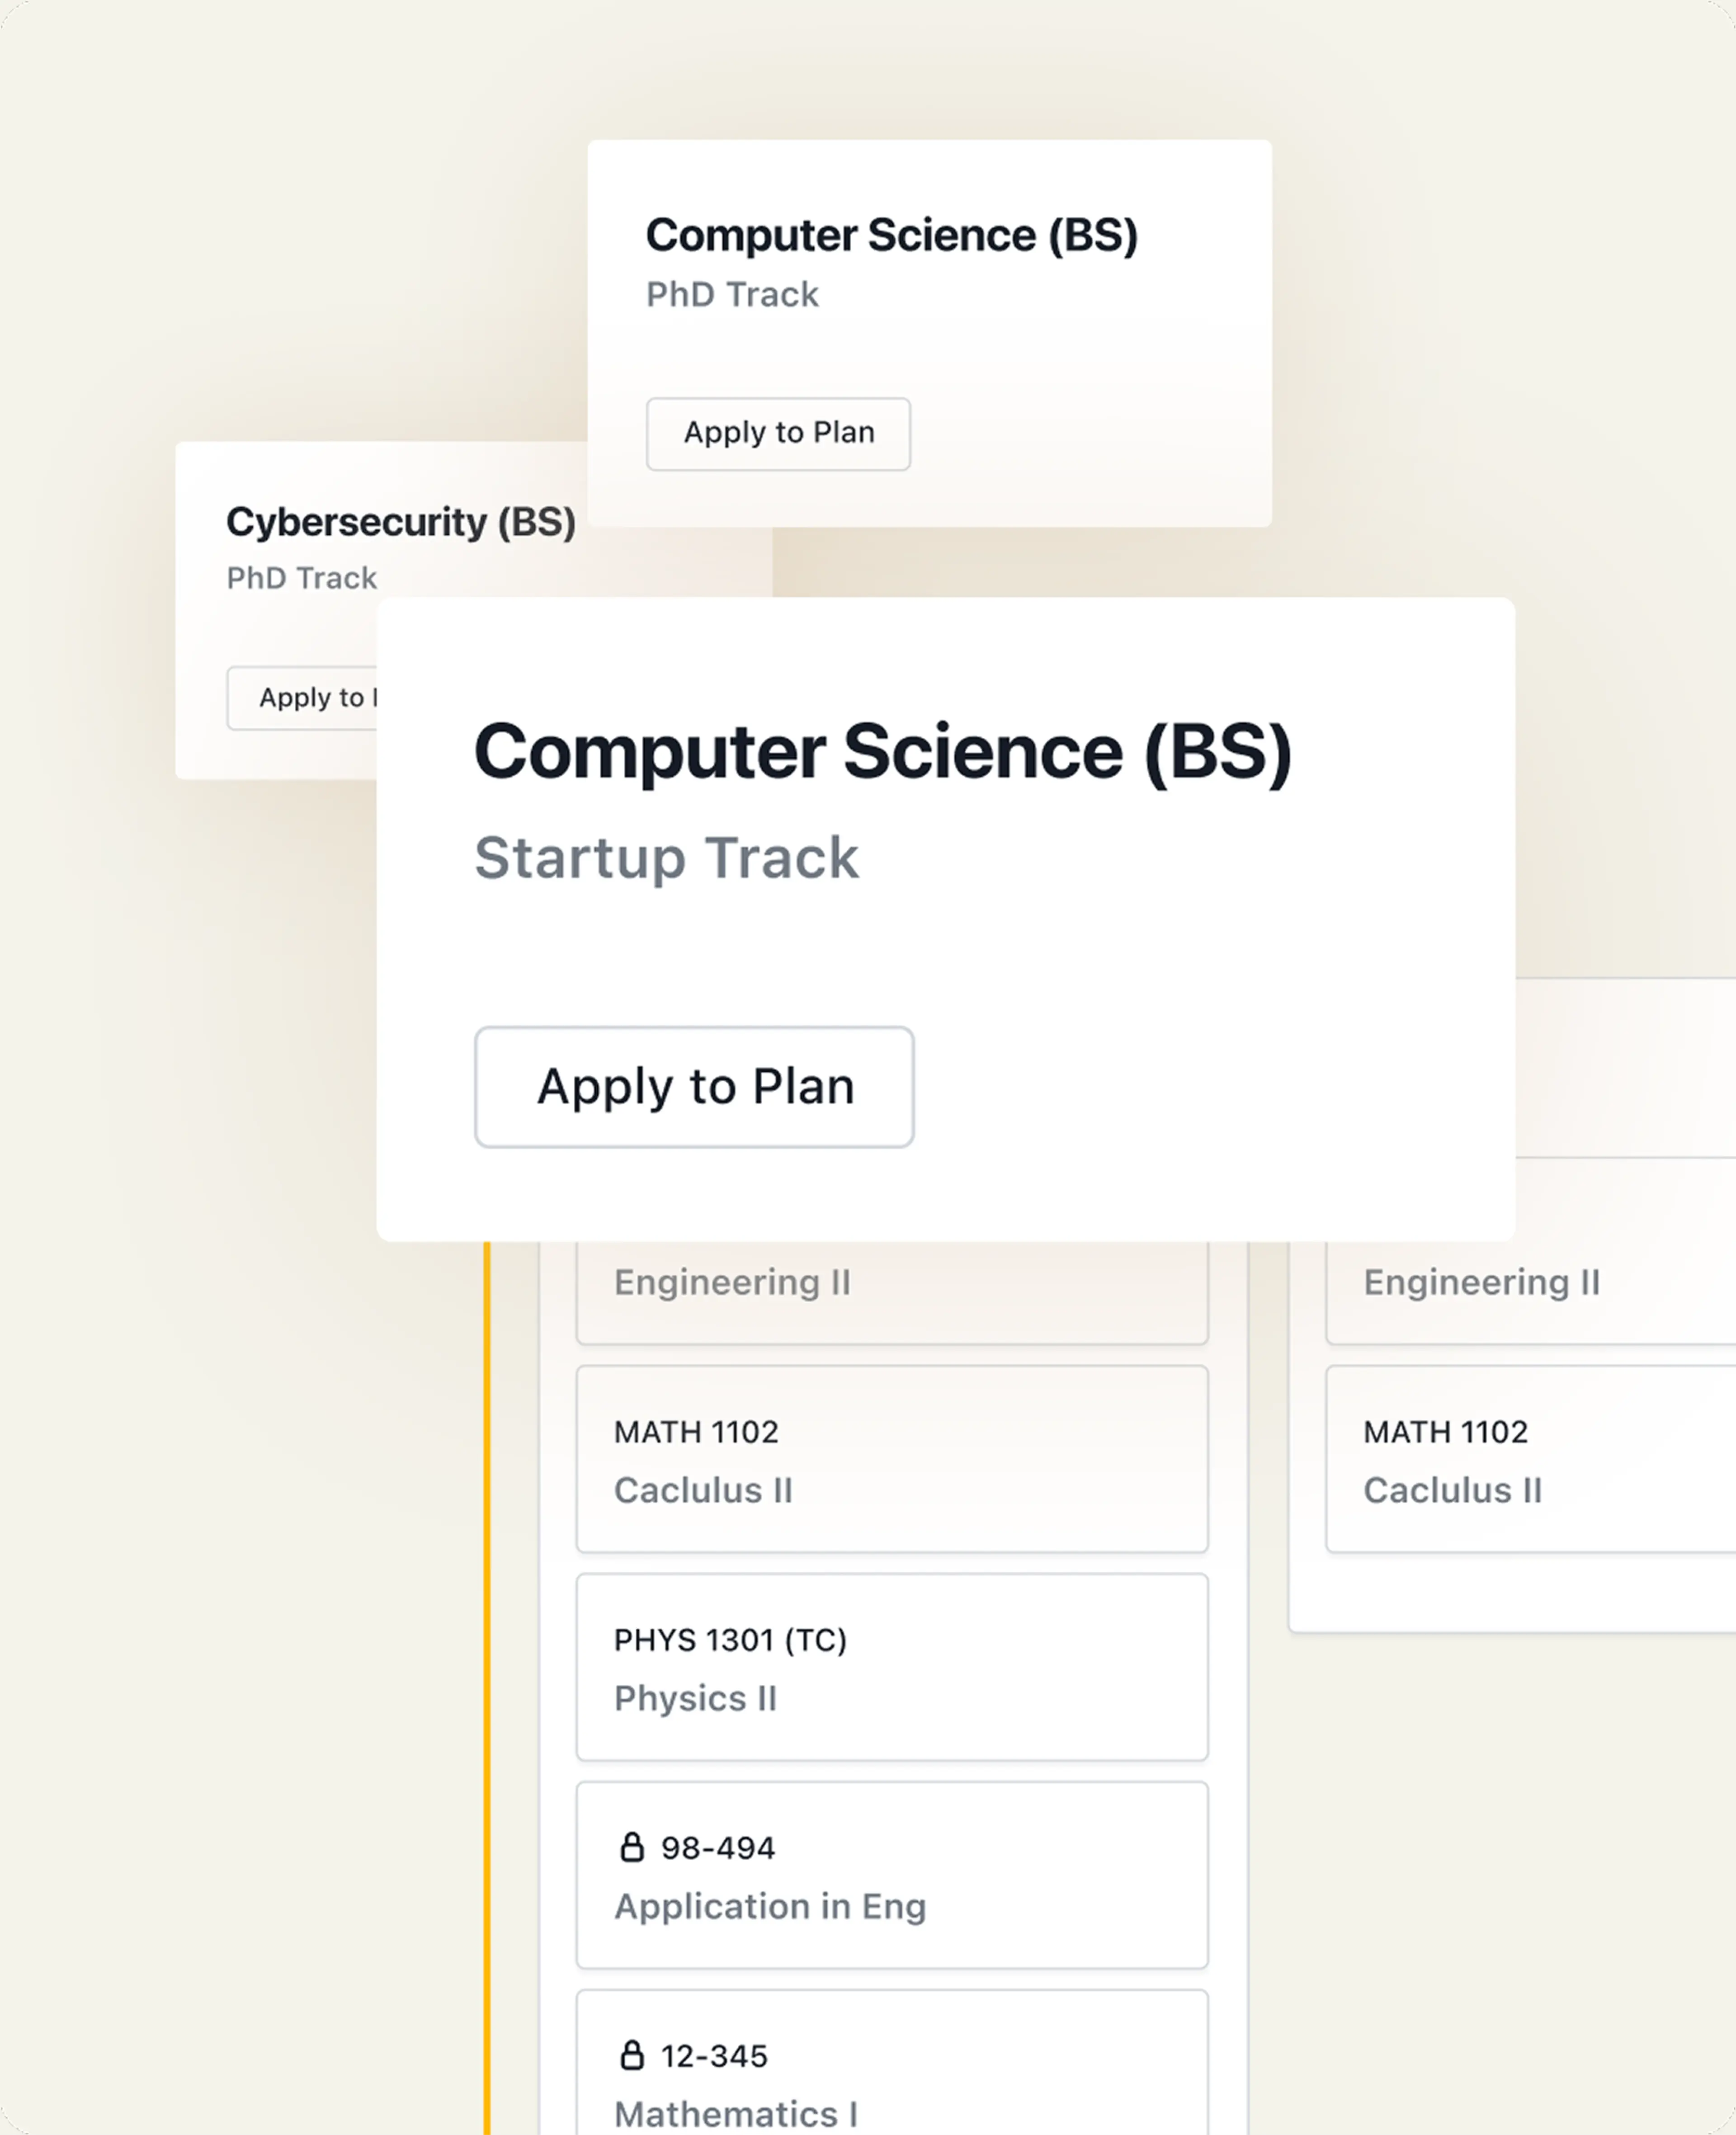The image size is (1736, 2135).
Task: Click PhD Track under Cybersecurity (BS)
Action: [301, 578]
